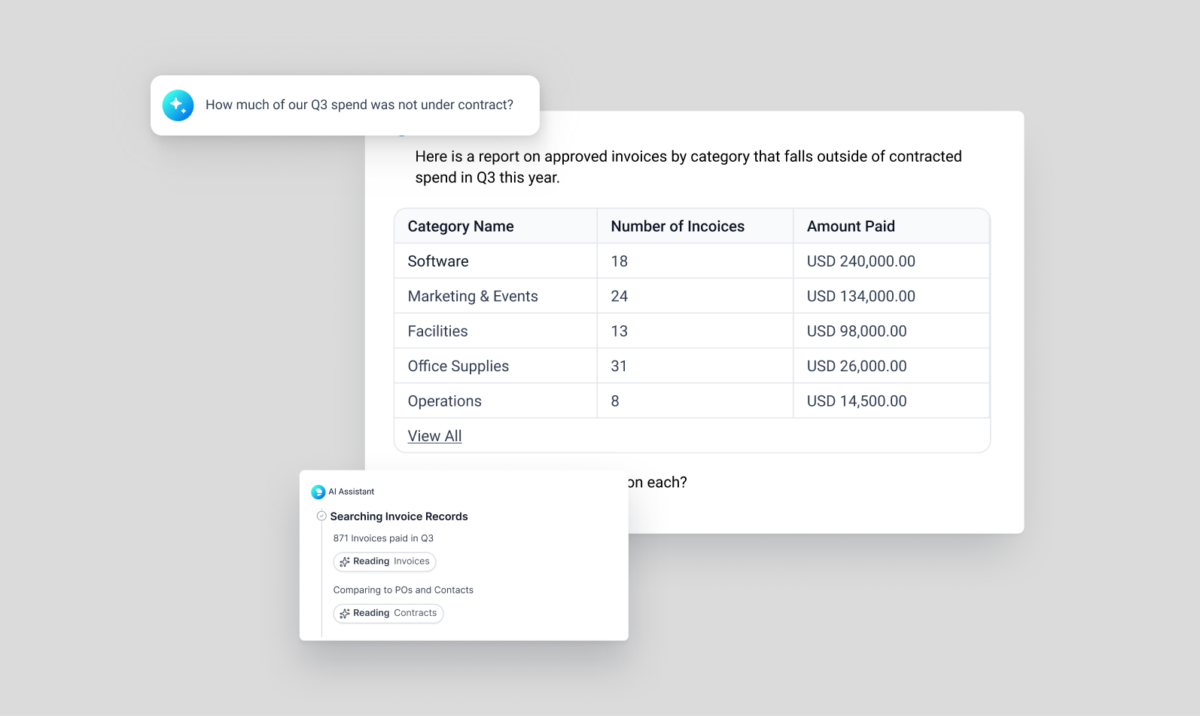
Task: Collapse the Searching Invoice Records step
Action: [x=399, y=517]
